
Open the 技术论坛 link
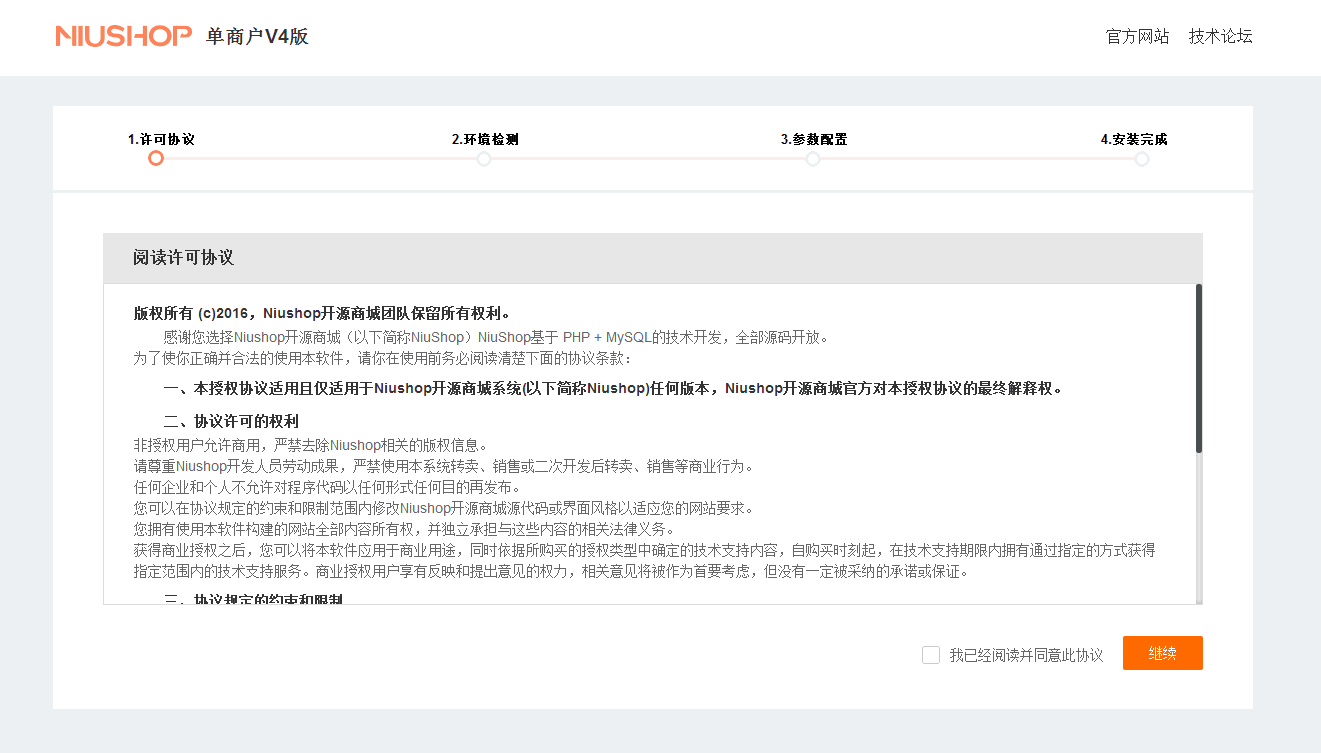coord(1220,37)
